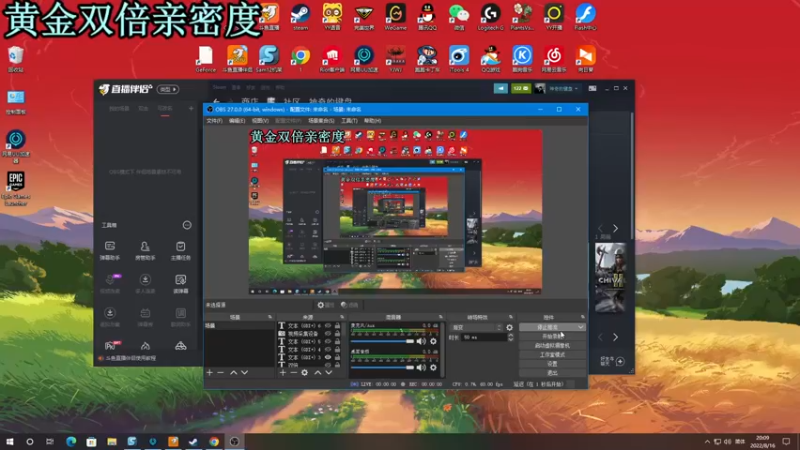This screenshot has width=800, height=450.
Task: Toggle lock for Text (GDI+) 6 source
Action: click(x=337, y=326)
